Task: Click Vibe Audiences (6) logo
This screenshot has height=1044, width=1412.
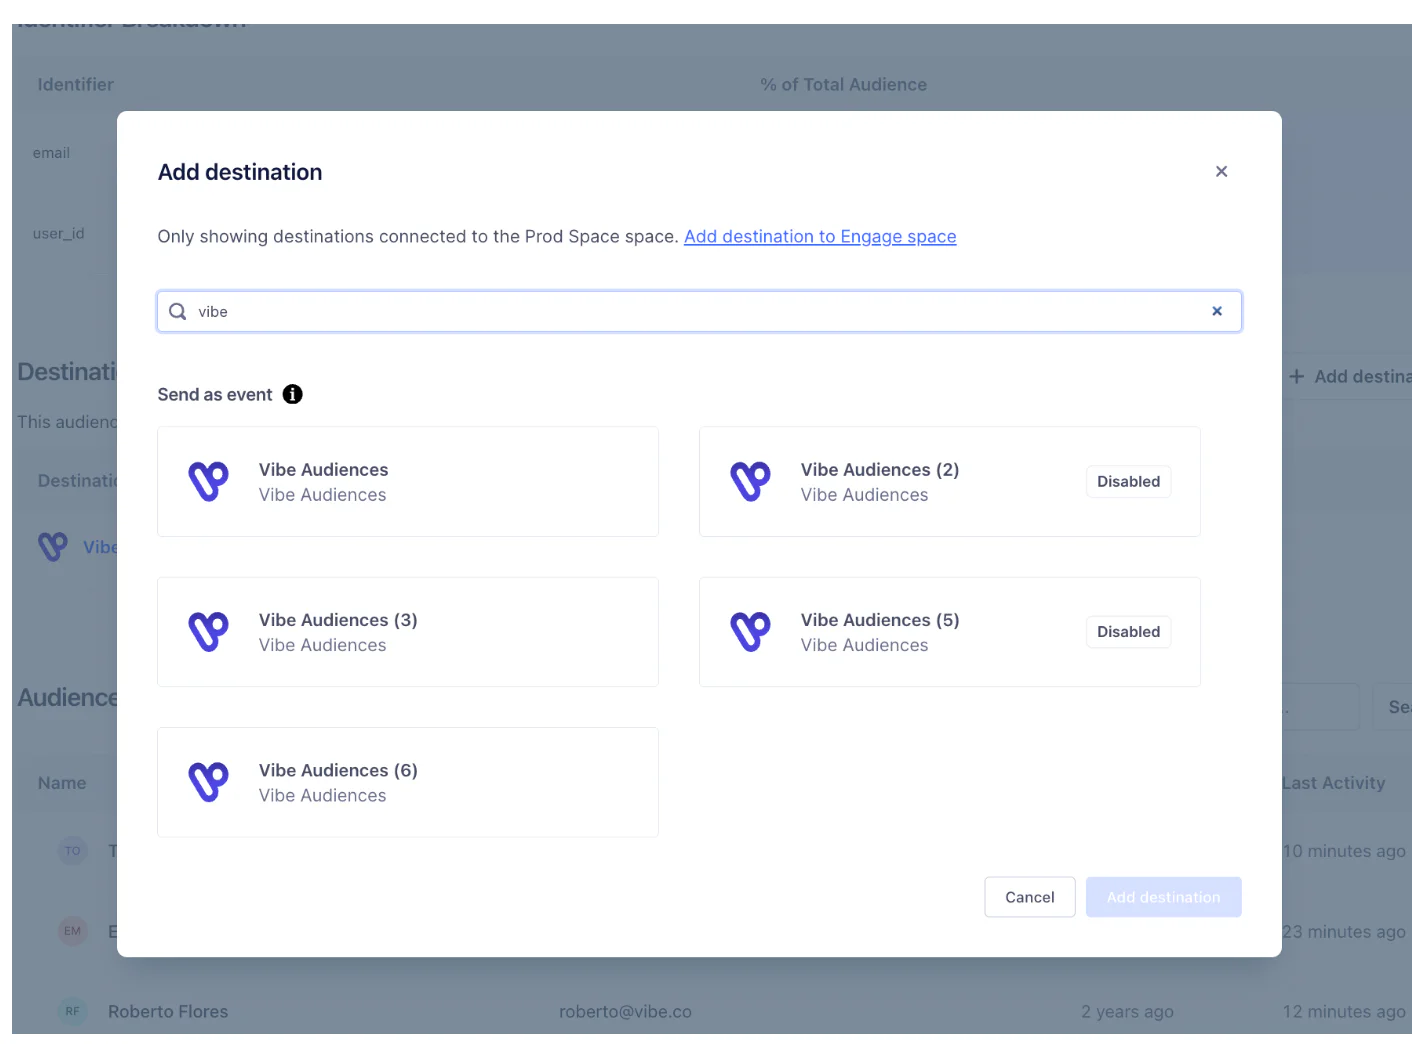Action: (x=209, y=782)
